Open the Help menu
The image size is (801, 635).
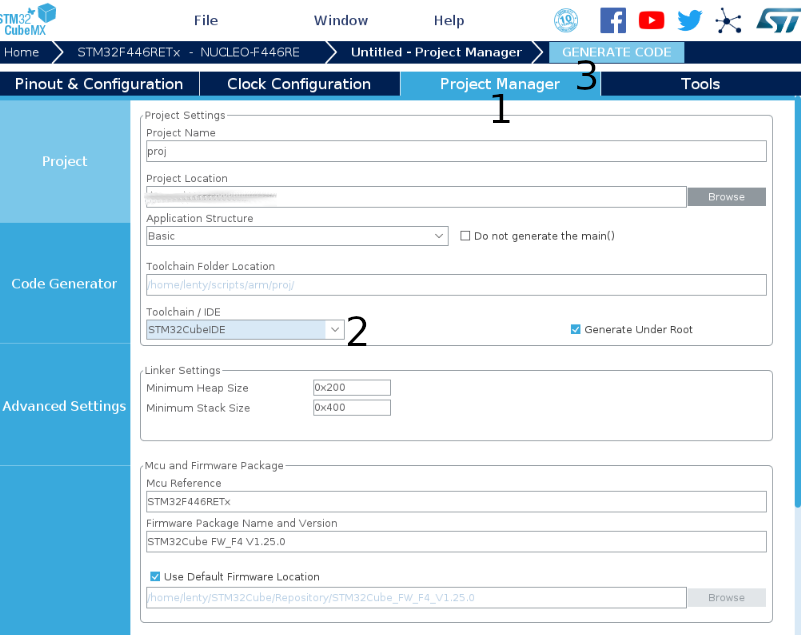click(x=449, y=20)
